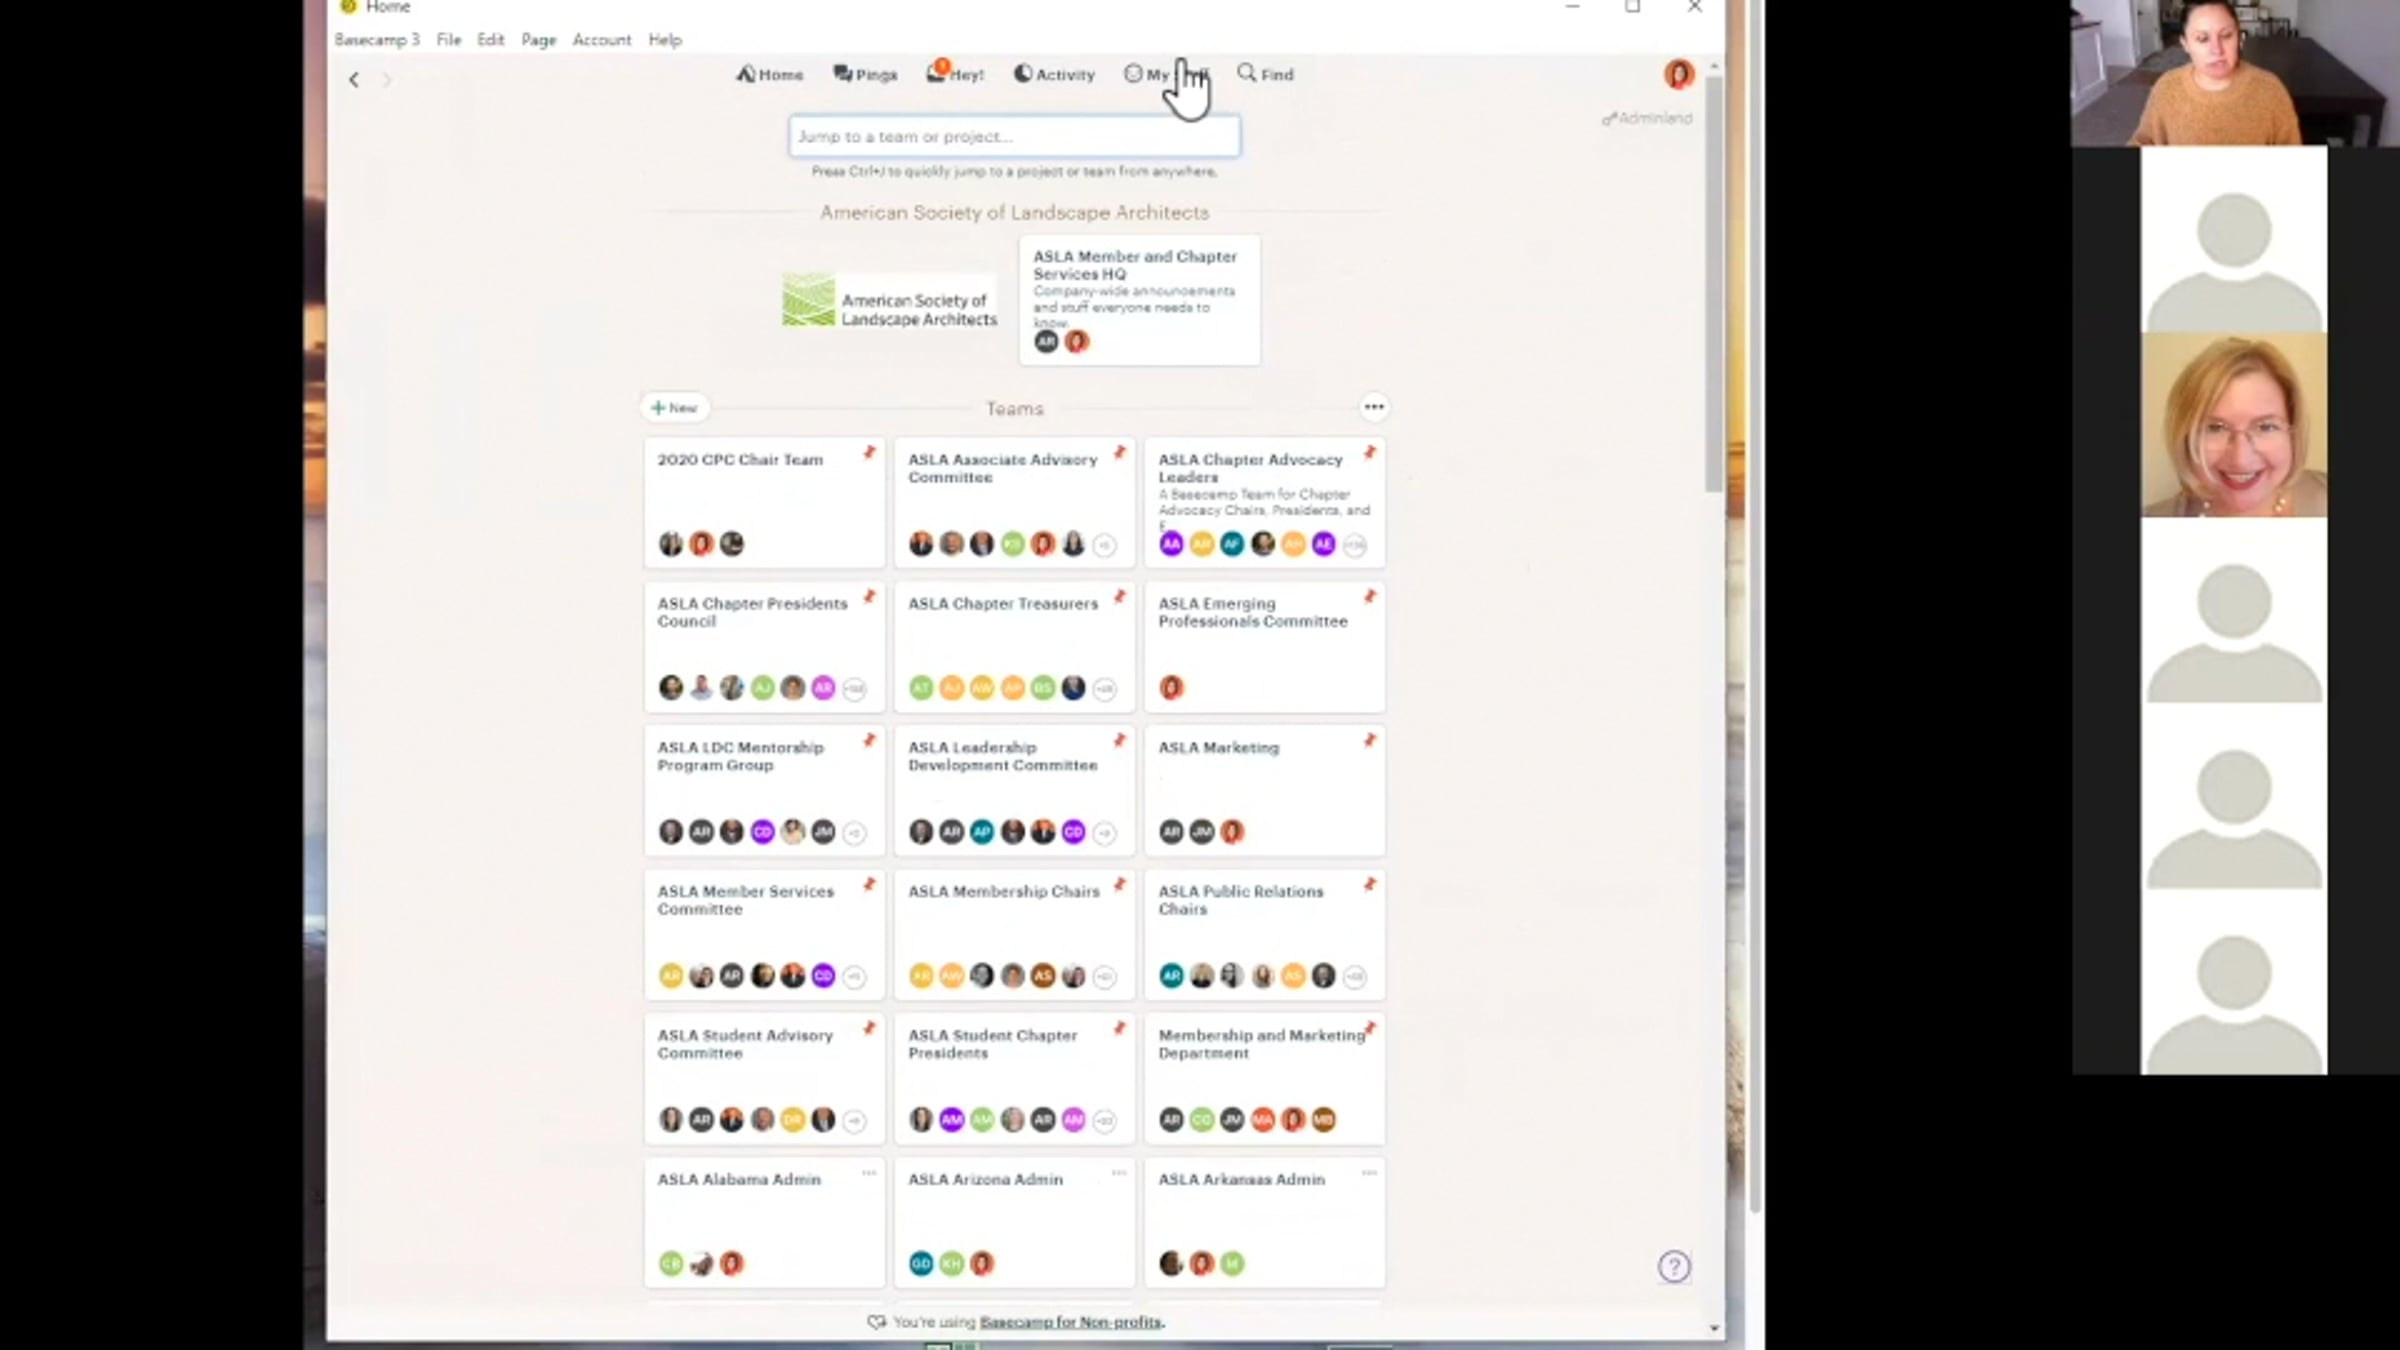2400x1350 pixels.
Task: Open the Hey! notifications icon
Action: tap(936, 73)
